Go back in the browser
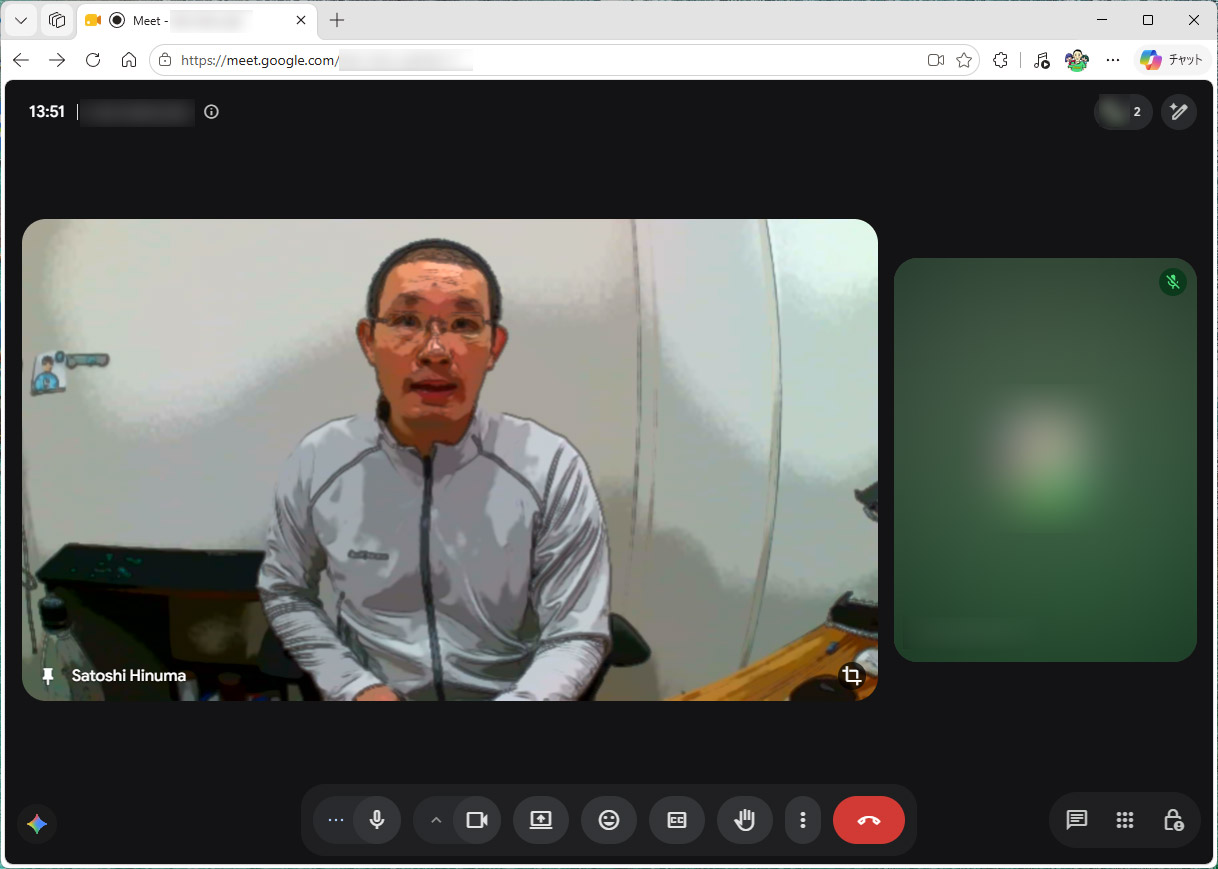The height and width of the screenshot is (869, 1218). point(21,60)
